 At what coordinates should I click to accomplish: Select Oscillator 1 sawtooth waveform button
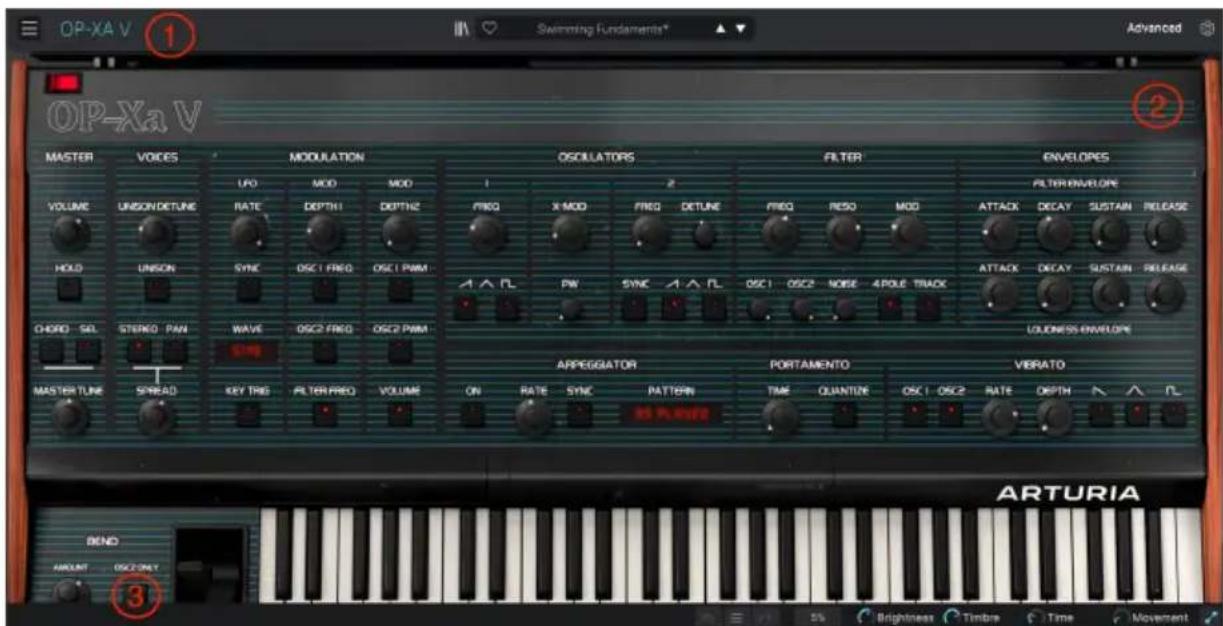(x=468, y=309)
